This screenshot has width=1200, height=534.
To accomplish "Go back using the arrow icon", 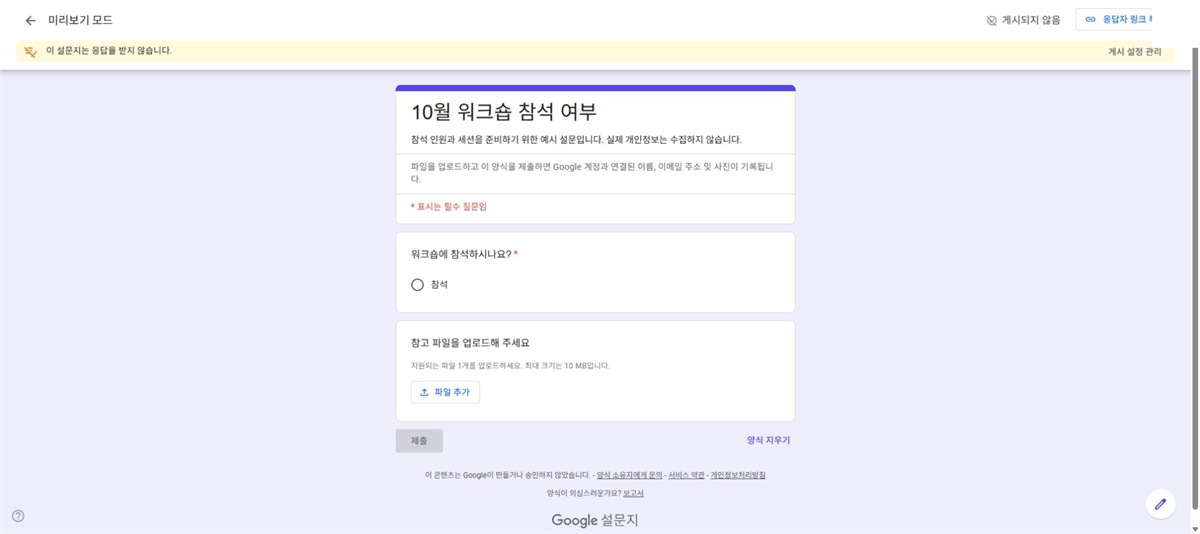I will pos(30,20).
